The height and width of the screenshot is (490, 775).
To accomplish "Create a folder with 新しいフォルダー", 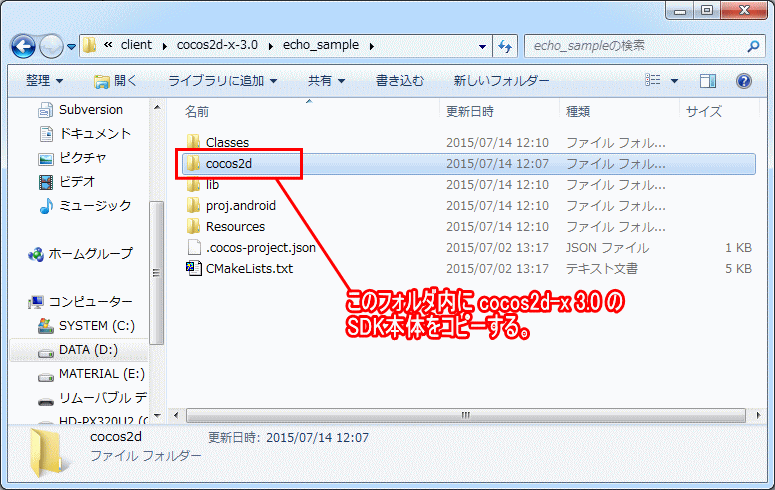I will pos(501,81).
